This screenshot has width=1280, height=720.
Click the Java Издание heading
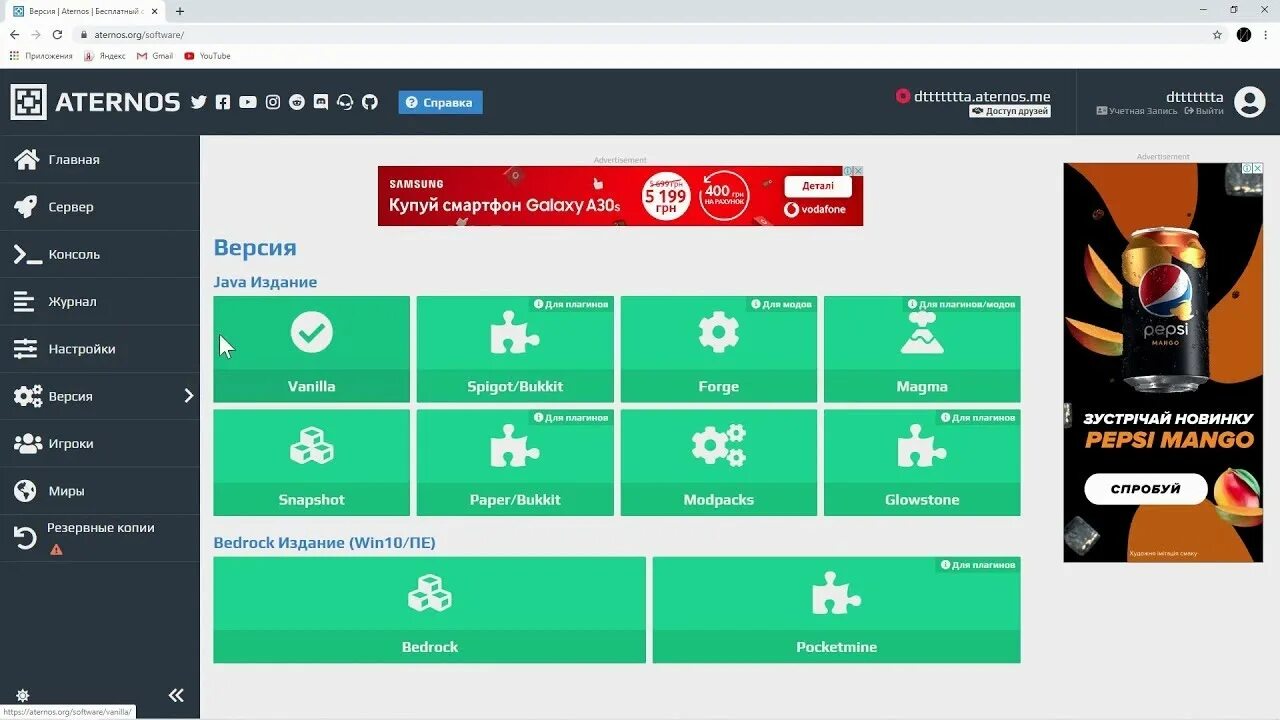[x=265, y=282]
